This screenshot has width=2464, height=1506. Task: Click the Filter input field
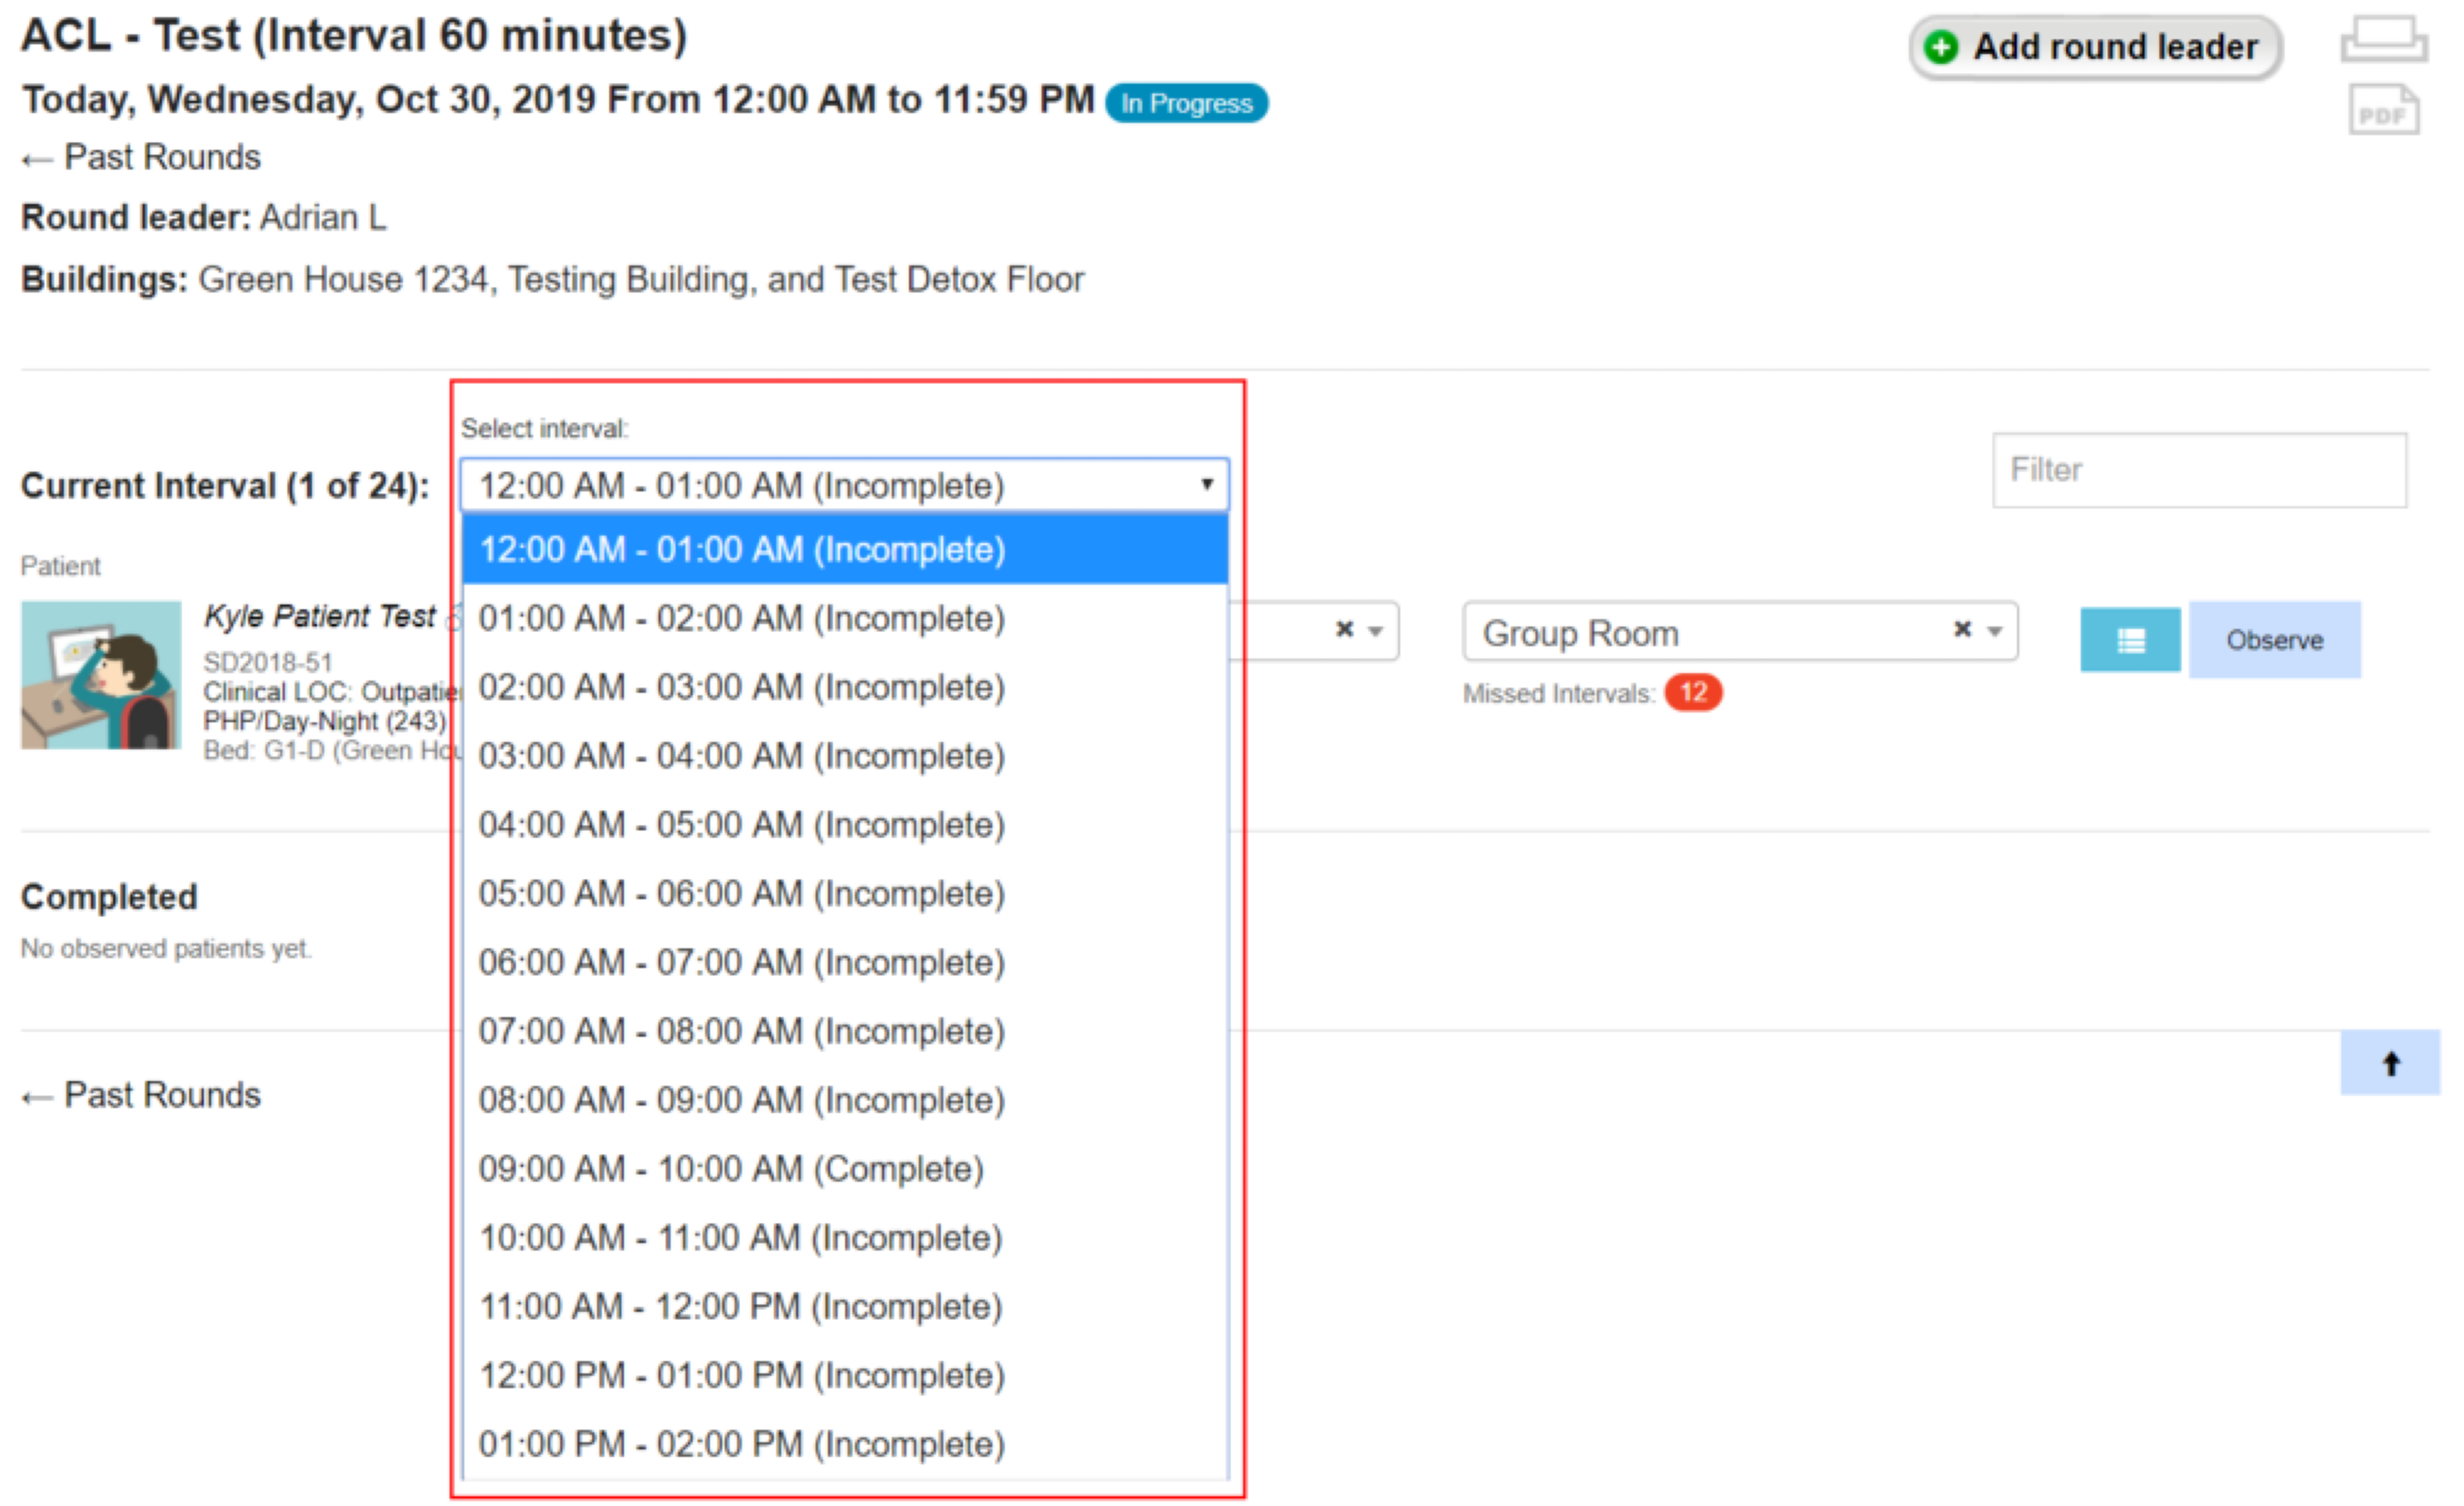[2198, 470]
